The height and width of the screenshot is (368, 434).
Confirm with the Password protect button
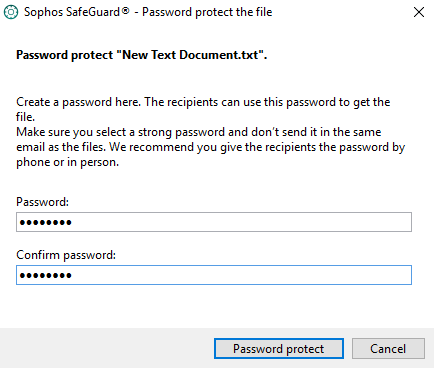[279, 349]
